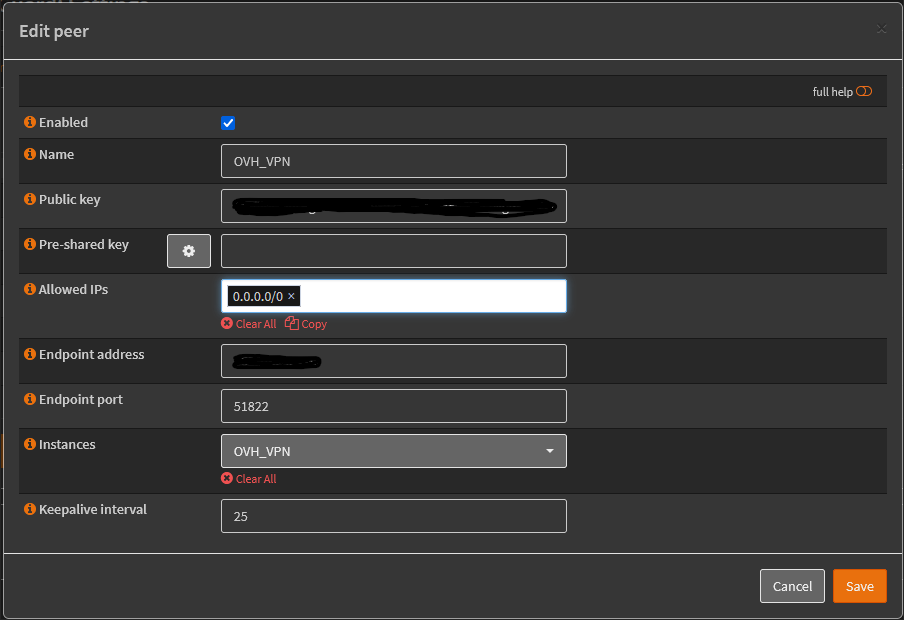This screenshot has width=904, height=620.
Task: Click the info icon next to Allowed IPs
Action: 30,290
